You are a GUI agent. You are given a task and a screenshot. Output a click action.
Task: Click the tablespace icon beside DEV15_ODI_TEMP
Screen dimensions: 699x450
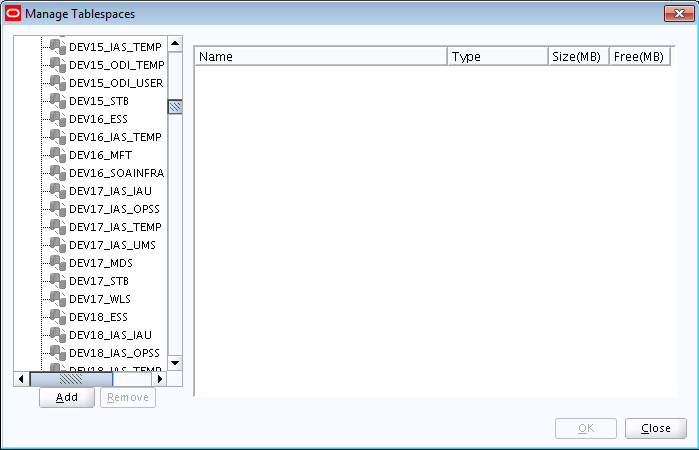coord(58,65)
